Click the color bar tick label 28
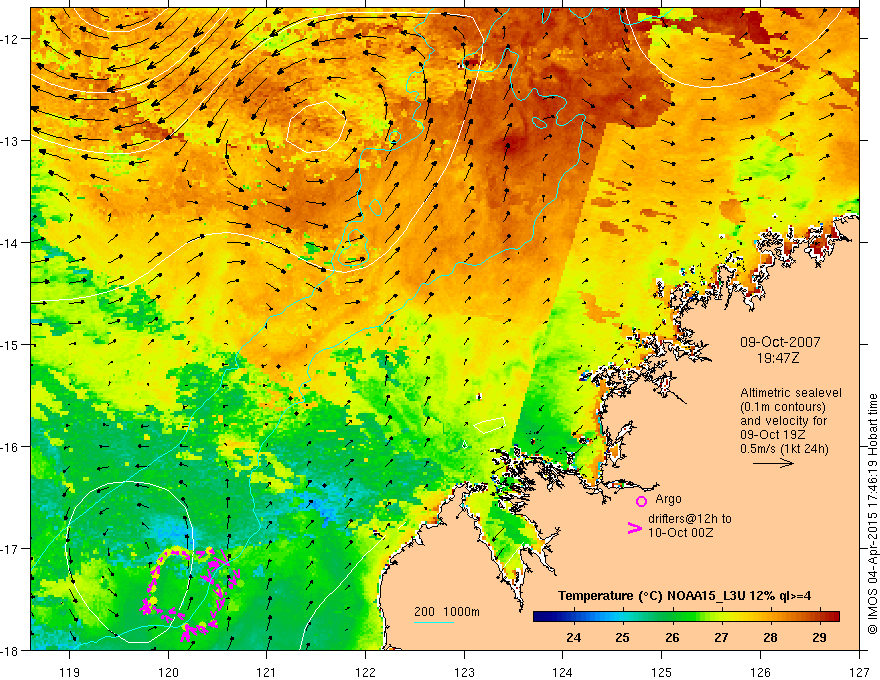 [x=770, y=637]
